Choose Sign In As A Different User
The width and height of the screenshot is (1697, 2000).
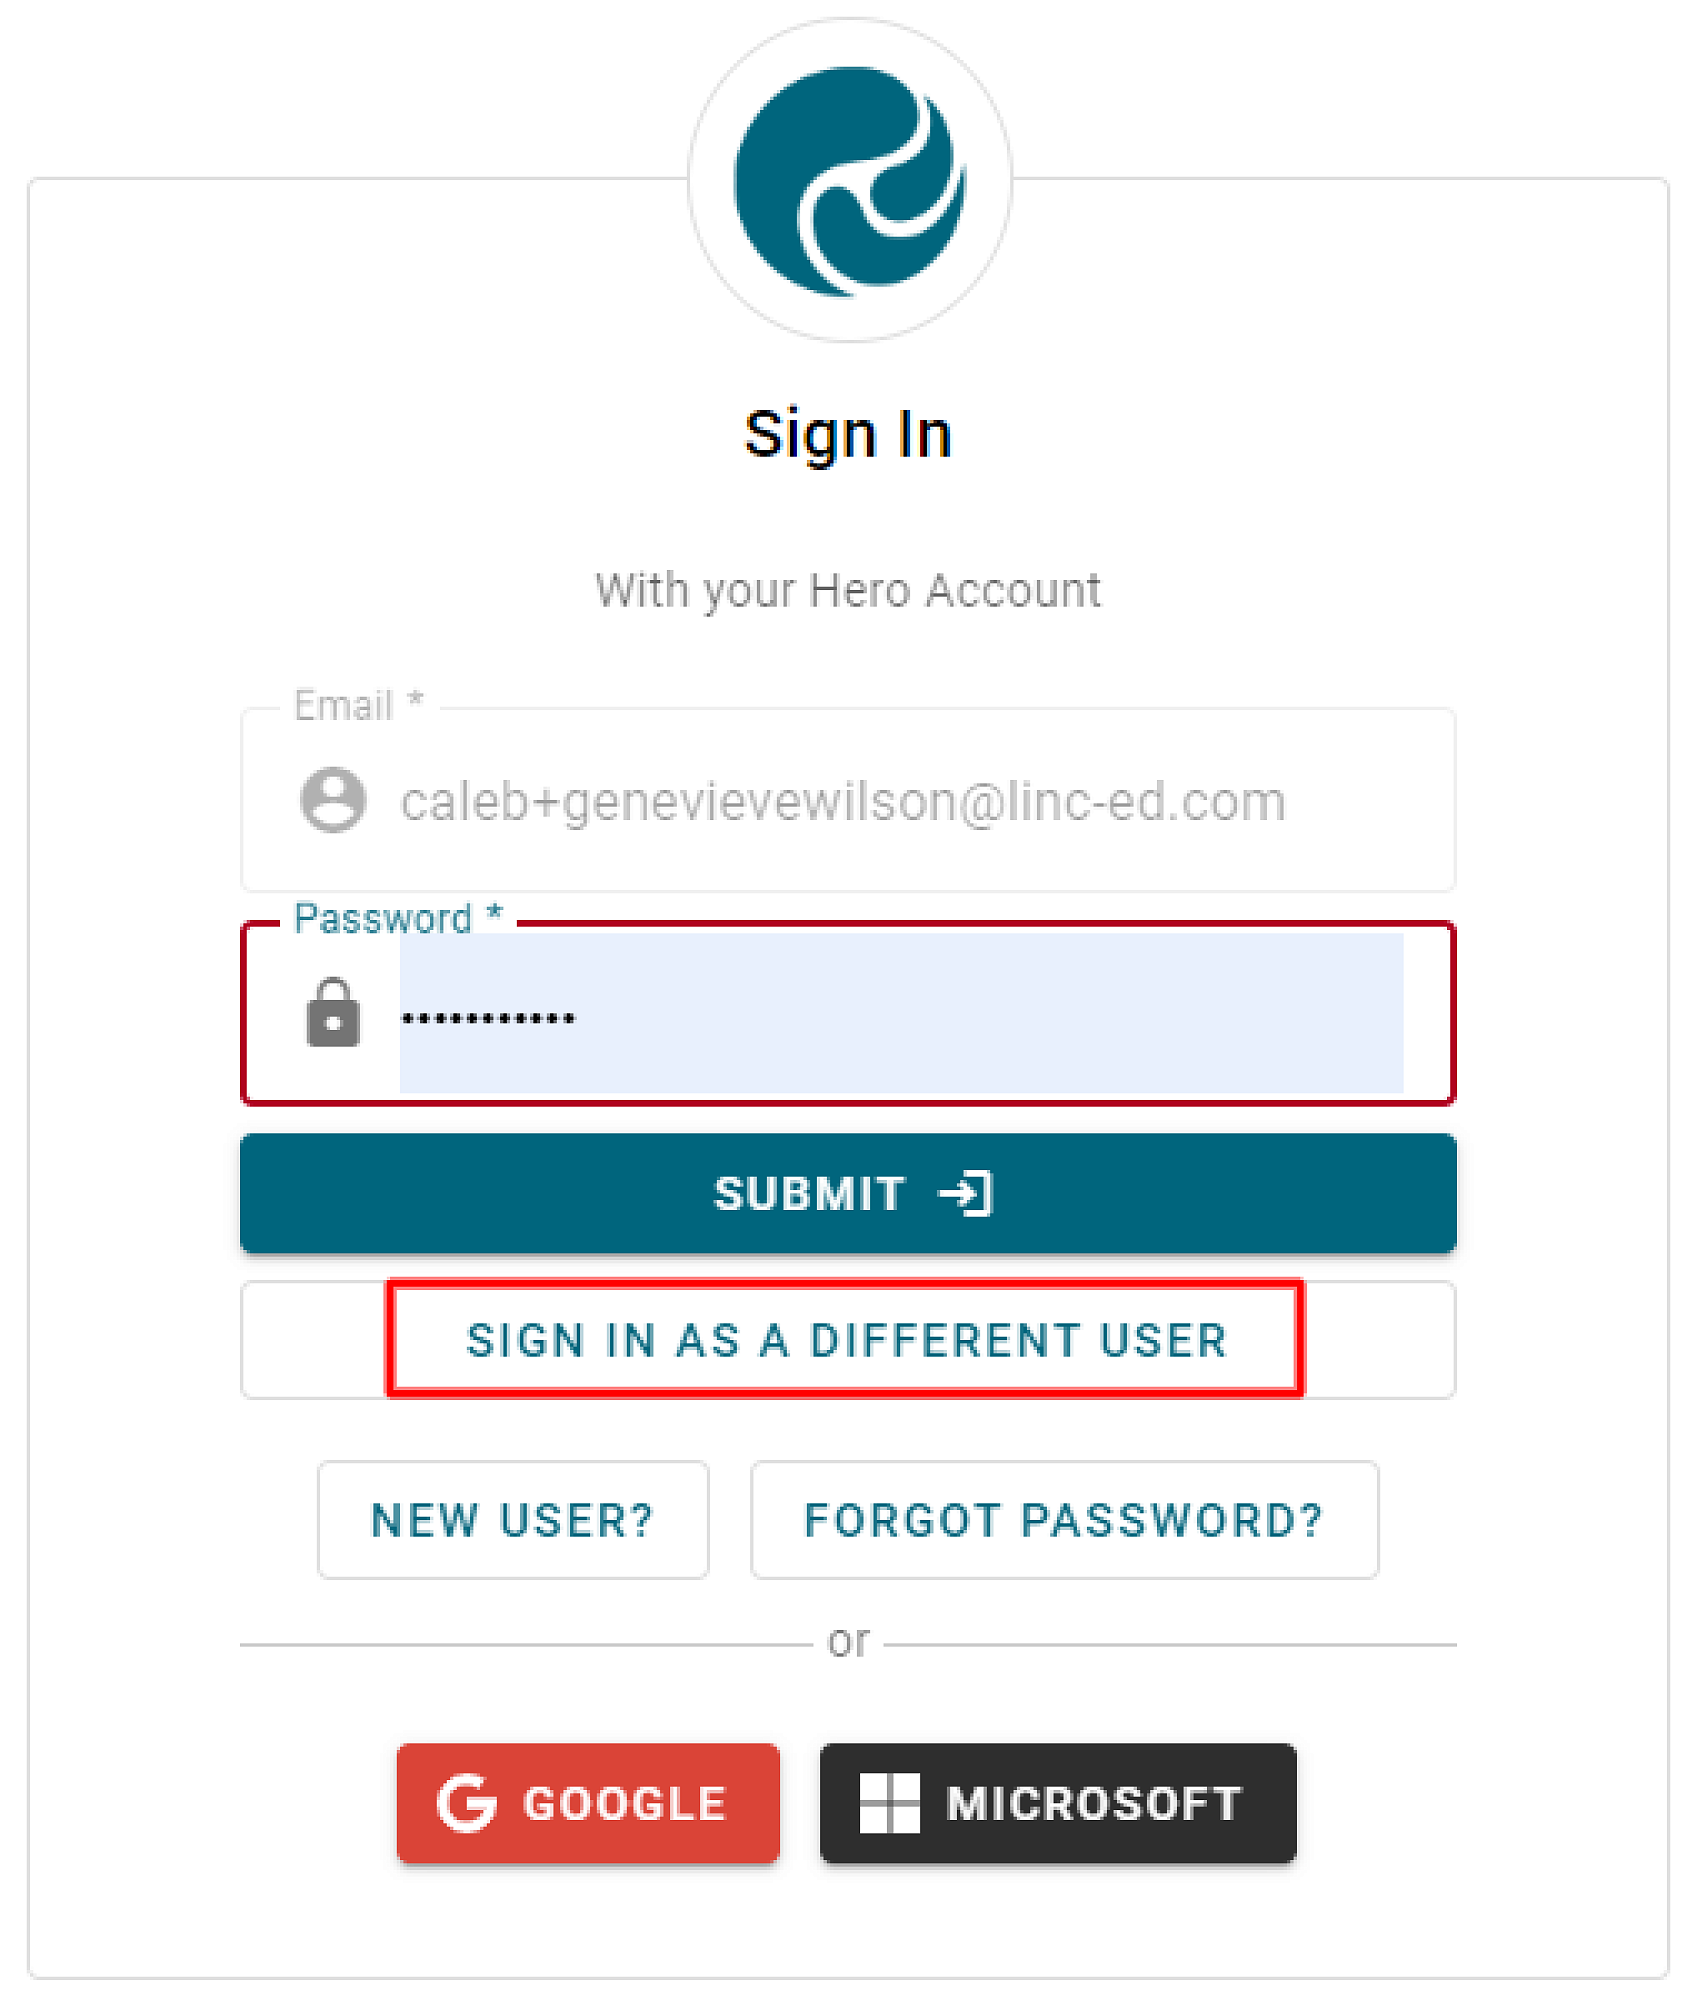(x=846, y=1340)
